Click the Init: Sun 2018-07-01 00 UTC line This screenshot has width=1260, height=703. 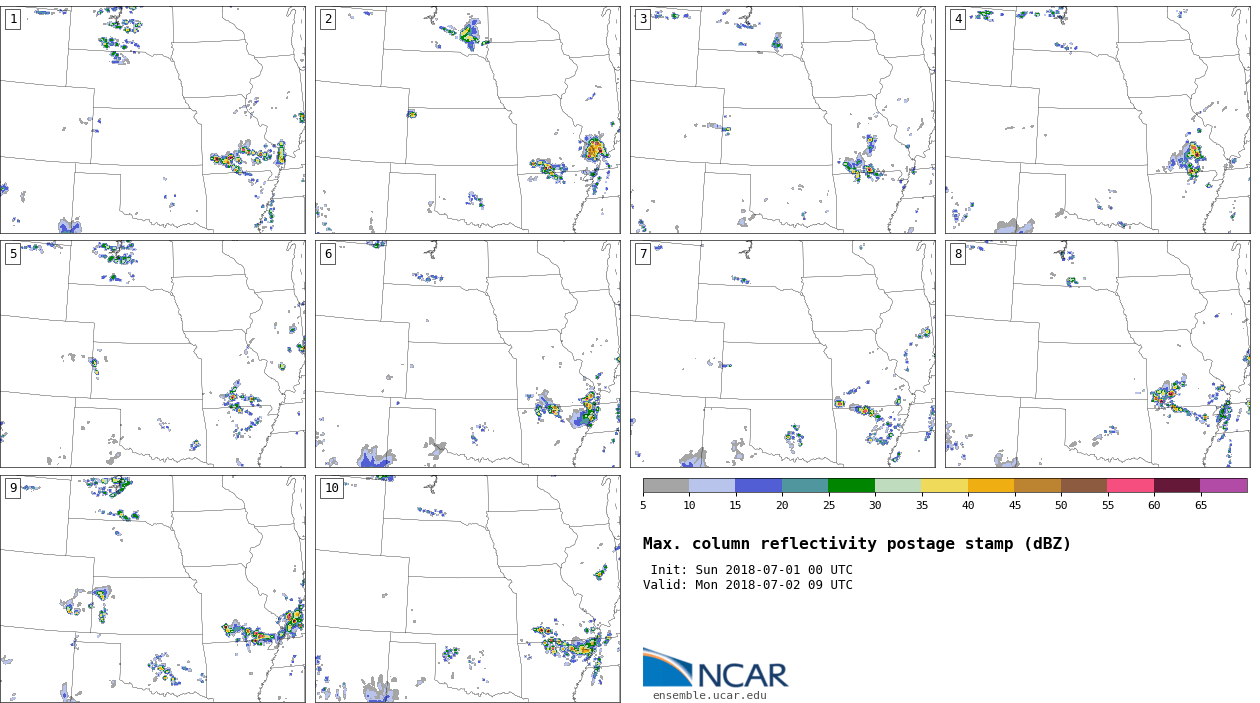752,570
